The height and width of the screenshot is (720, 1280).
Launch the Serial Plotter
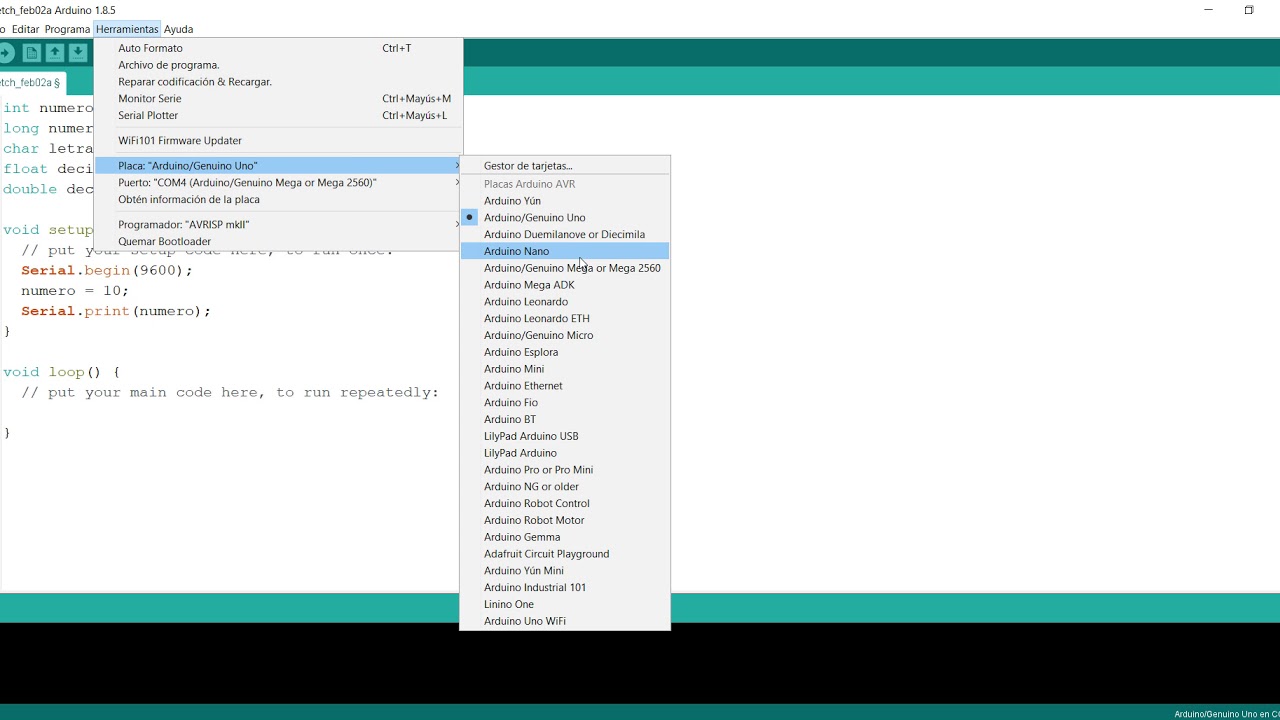278,116
